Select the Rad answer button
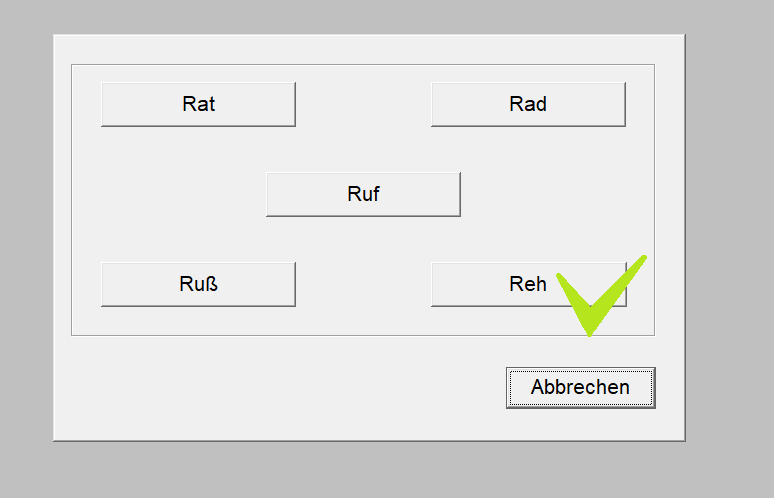Viewport: 774px width, 498px height. (x=528, y=104)
